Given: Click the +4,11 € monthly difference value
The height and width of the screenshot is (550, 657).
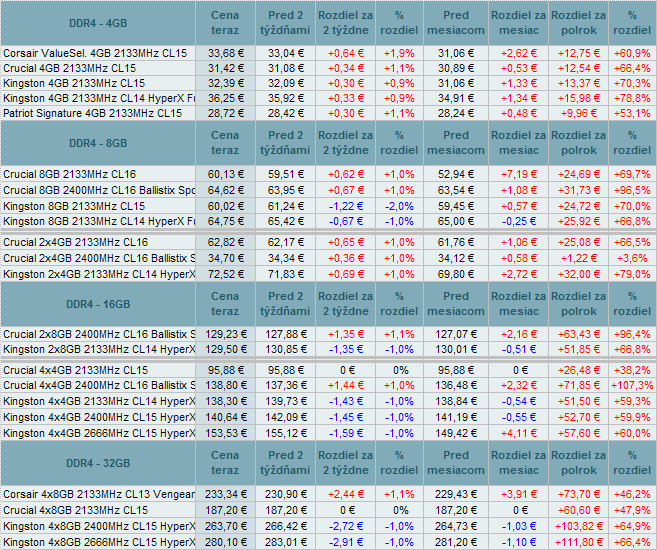Looking at the screenshot, I should click(x=519, y=433).
